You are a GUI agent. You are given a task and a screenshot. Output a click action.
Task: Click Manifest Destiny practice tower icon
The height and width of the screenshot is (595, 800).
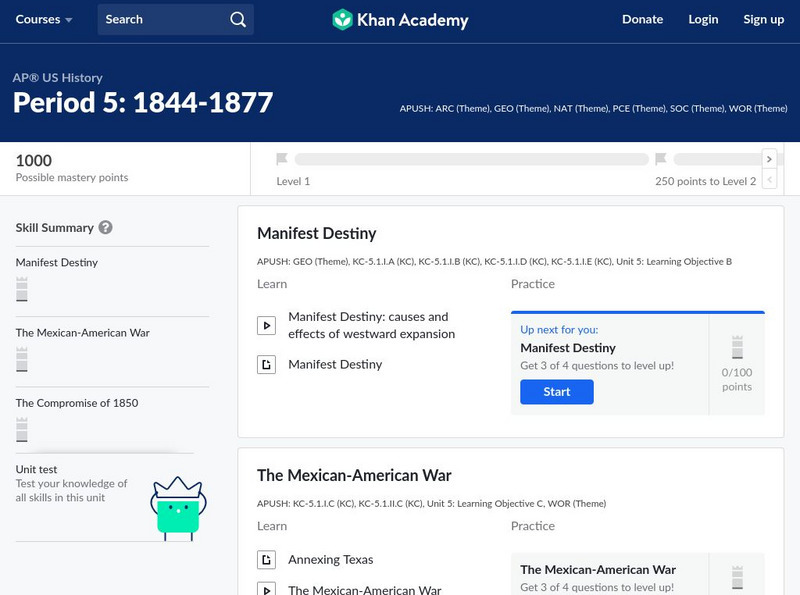(x=737, y=348)
